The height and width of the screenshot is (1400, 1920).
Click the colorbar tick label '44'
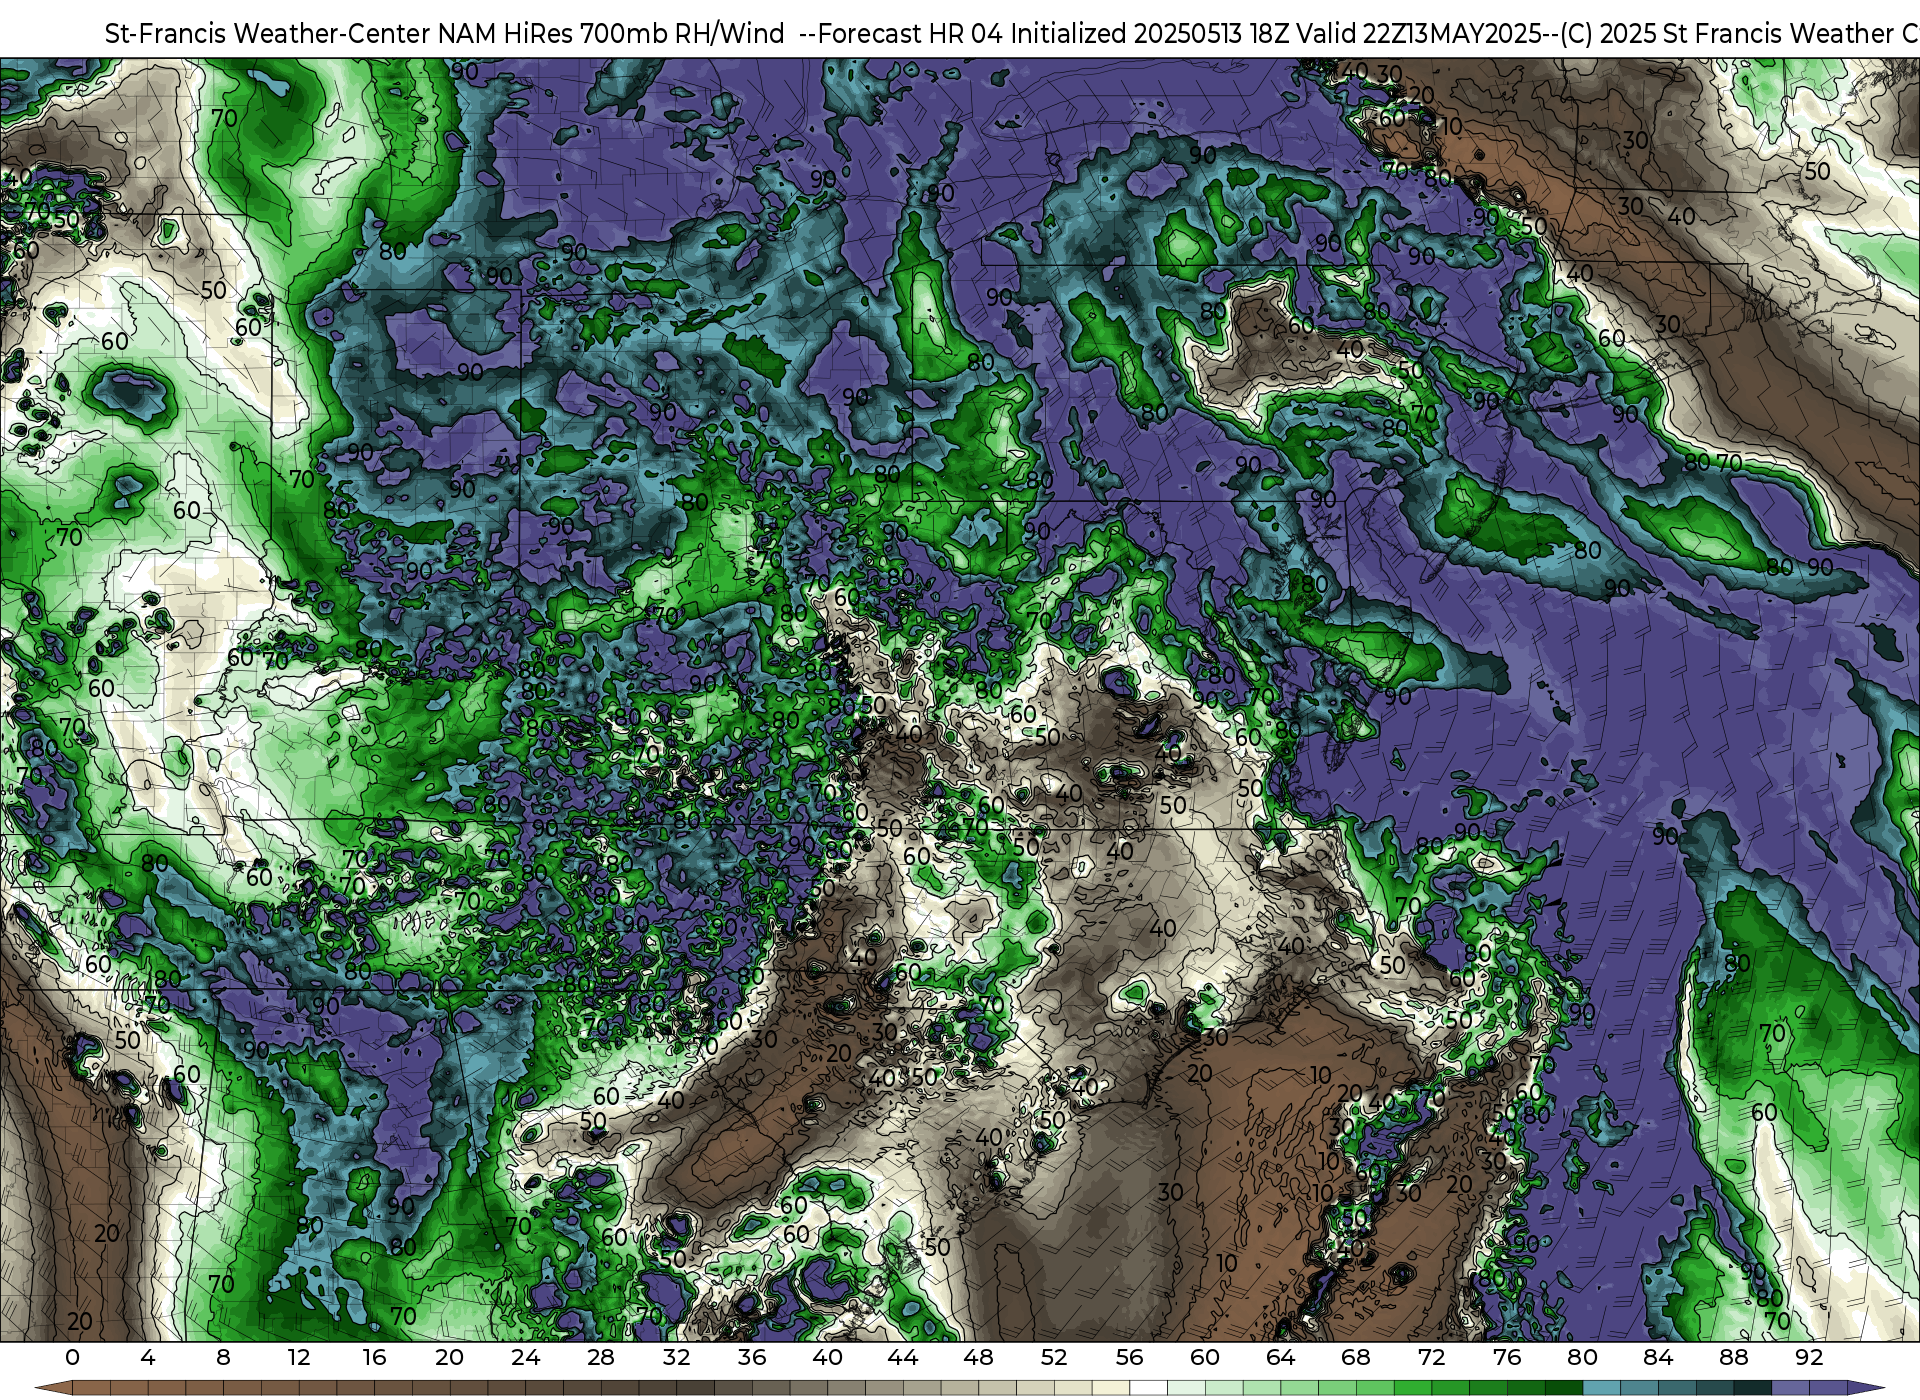coord(903,1357)
